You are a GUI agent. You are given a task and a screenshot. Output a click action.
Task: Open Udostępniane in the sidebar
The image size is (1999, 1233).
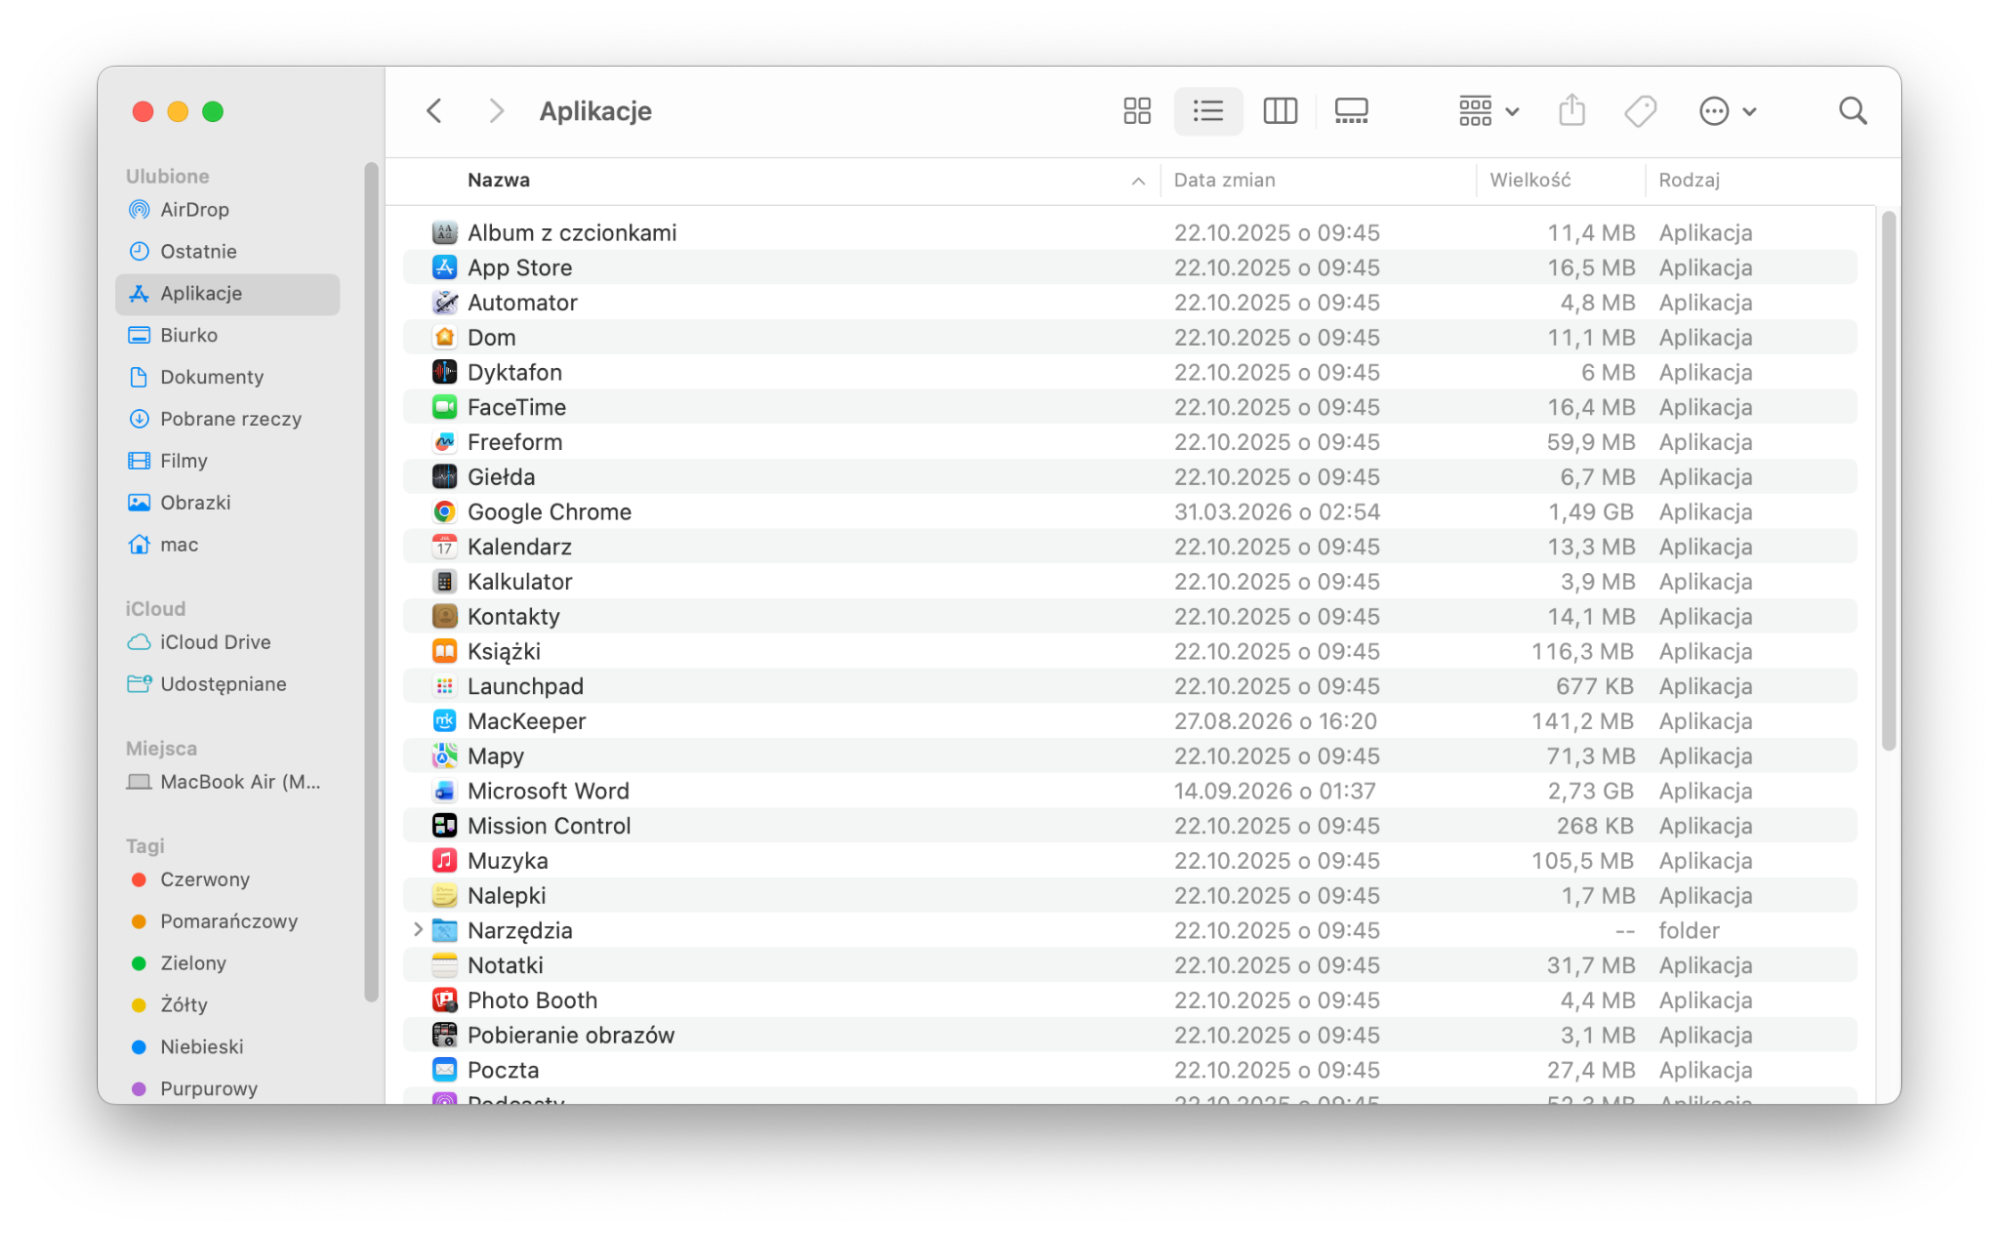click(x=228, y=685)
